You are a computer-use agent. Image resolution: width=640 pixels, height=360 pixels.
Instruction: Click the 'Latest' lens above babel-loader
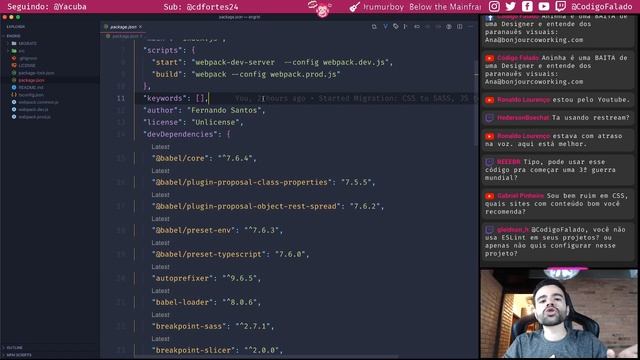[x=160, y=291]
